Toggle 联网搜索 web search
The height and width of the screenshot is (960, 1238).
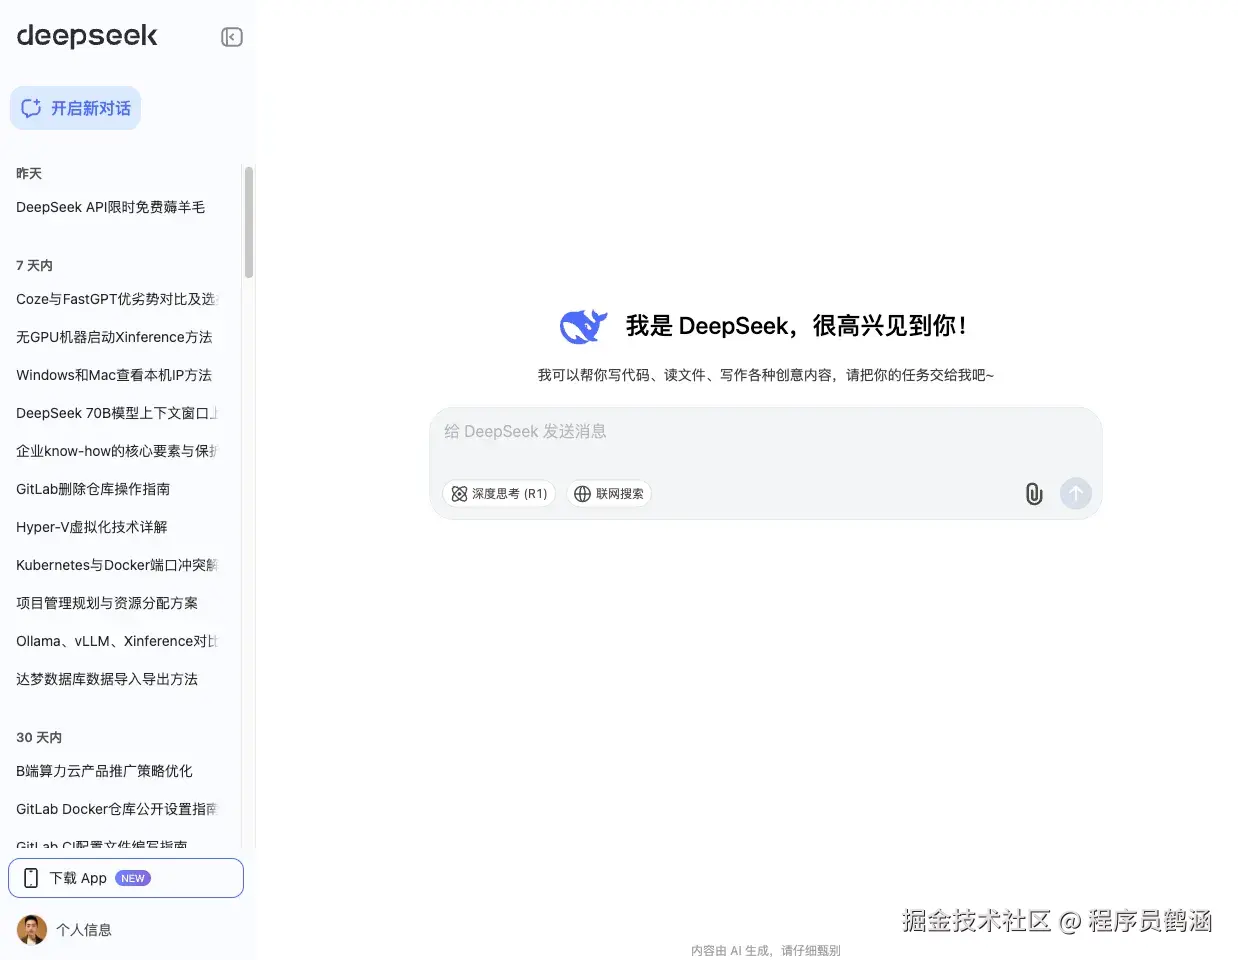(609, 493)
